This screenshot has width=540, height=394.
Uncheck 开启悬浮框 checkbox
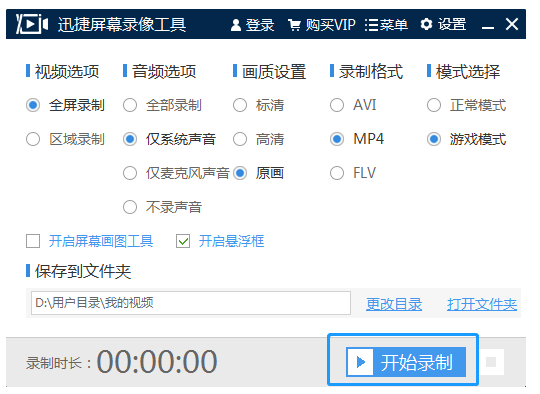(x=183, y=241)
